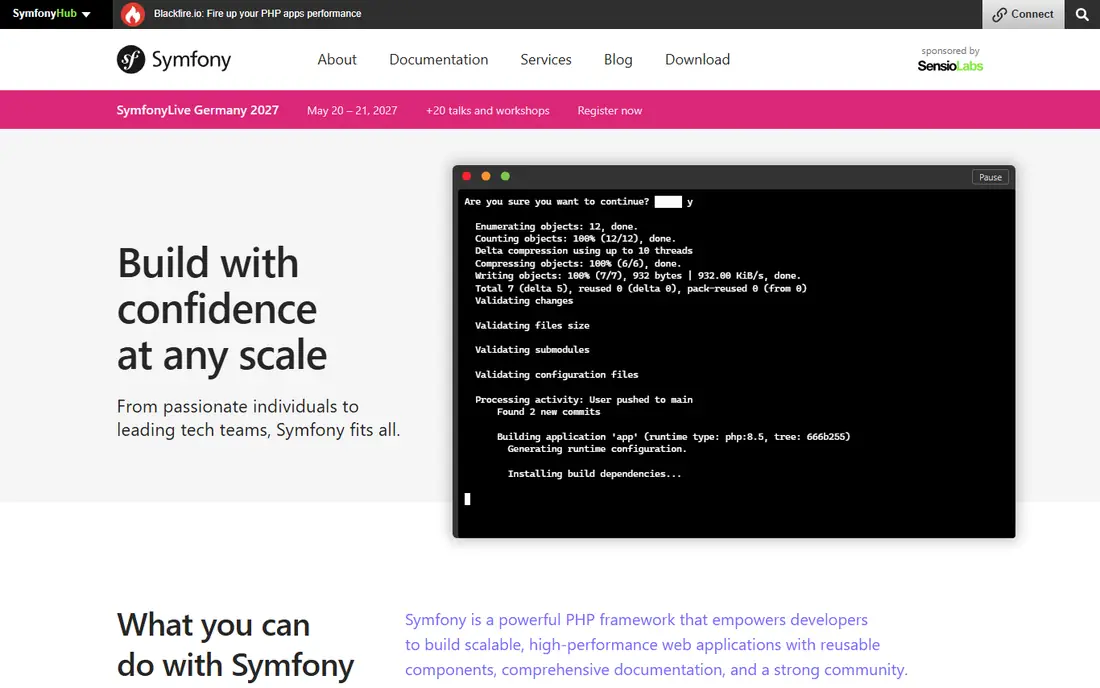1100x688 pixels.
Task: Click Register now in the banner
Action: (x=610, y=111)
